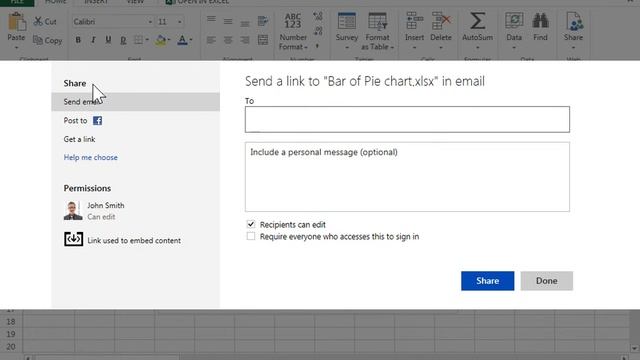Image resolution: width=640 pixels, height=360 pixels.
Task: Click the vertical scrollbar down arrow
Action: click(x=634, y=349)
